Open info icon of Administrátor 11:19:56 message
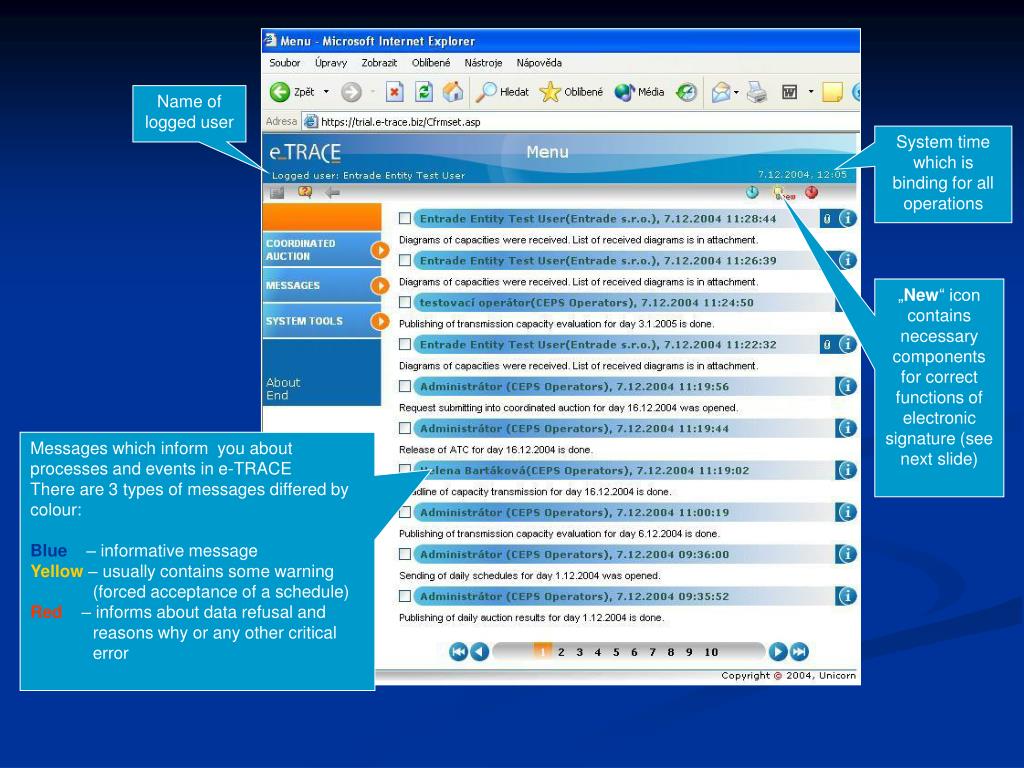Image resolution: width=1024 pixels, height=768 pixels. click(x=846, y=386)
